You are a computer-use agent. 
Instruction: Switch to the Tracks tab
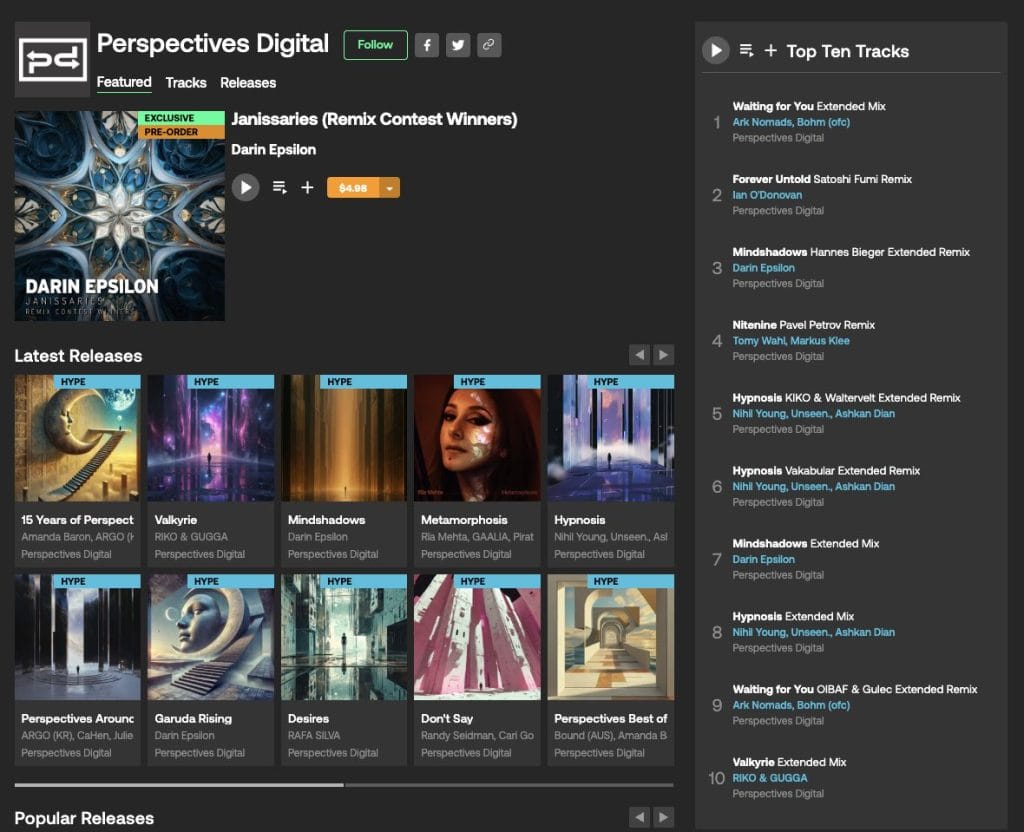pyautogui.click(x=186, y=83)
